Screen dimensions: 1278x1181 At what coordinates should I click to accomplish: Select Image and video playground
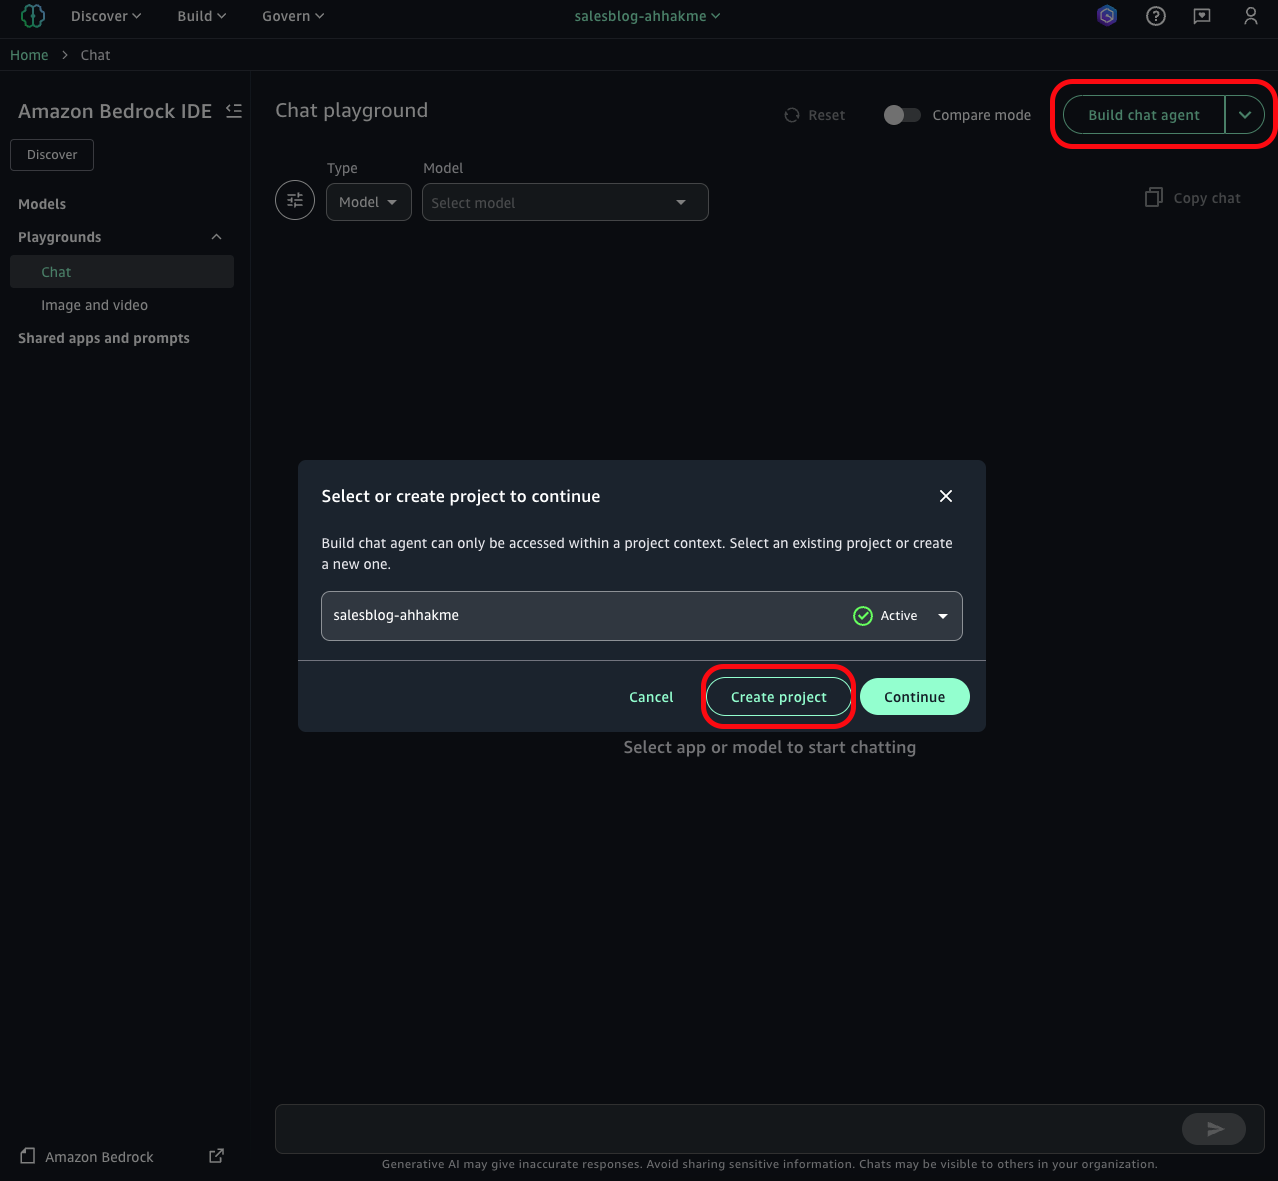click(94, 305)
